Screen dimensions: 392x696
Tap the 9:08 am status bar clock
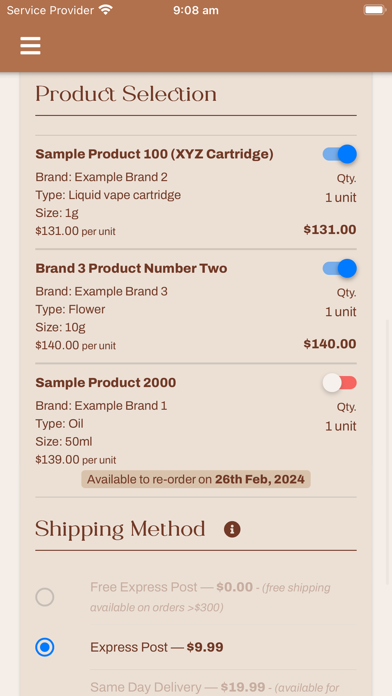tap(196, 10)
